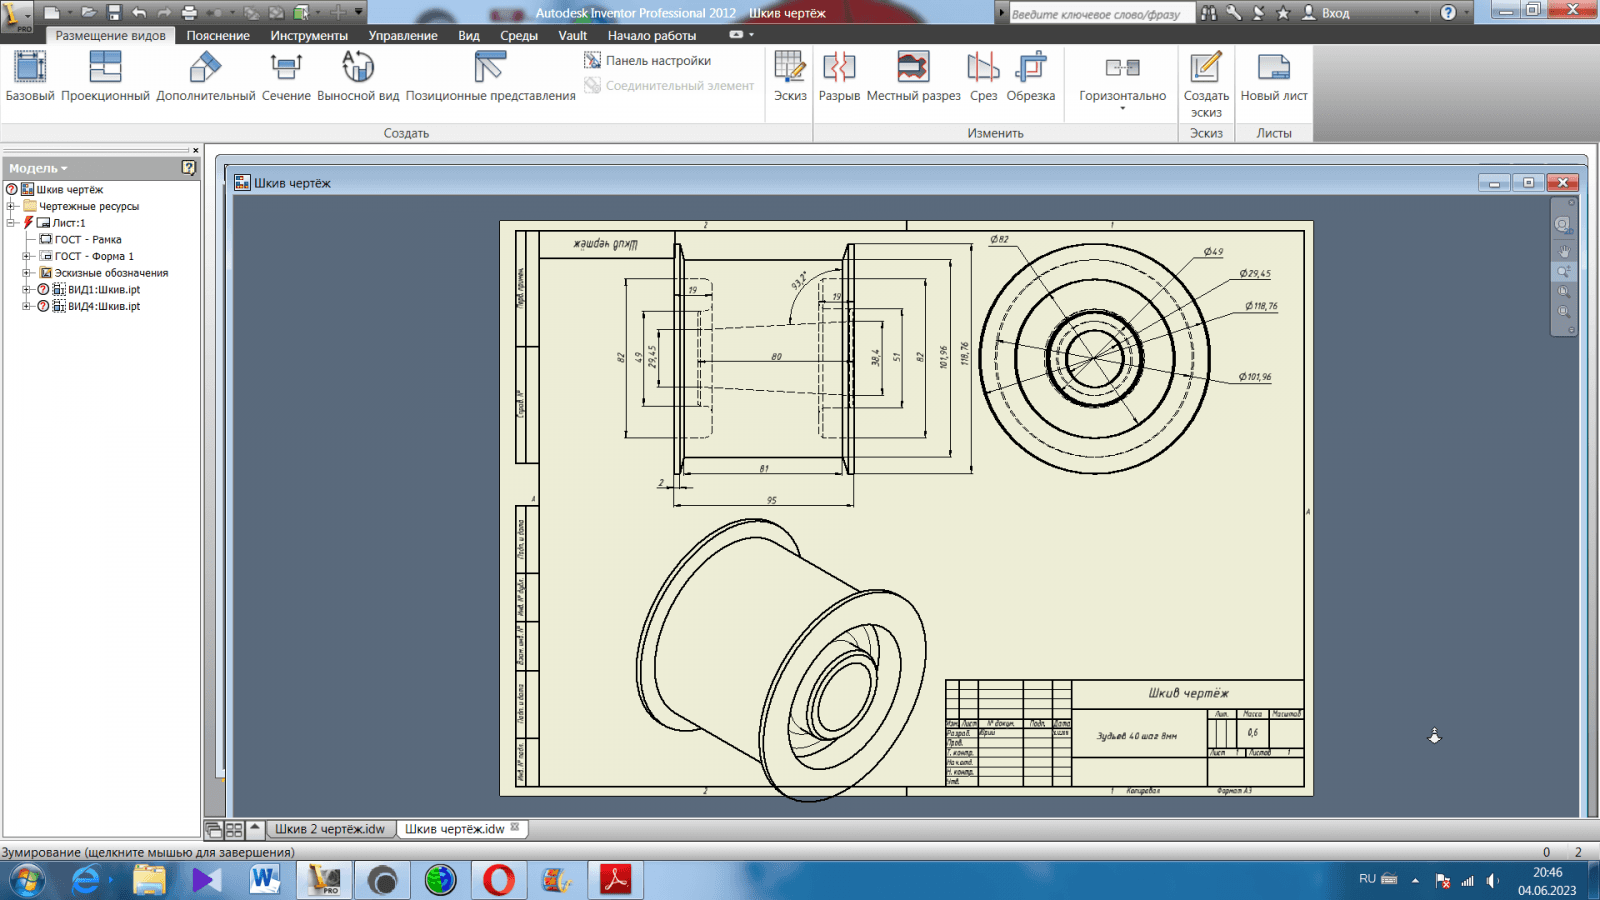1600x900 pixels.
Task: Select the Разрыв break tool
Action: (x=839, y=76)
